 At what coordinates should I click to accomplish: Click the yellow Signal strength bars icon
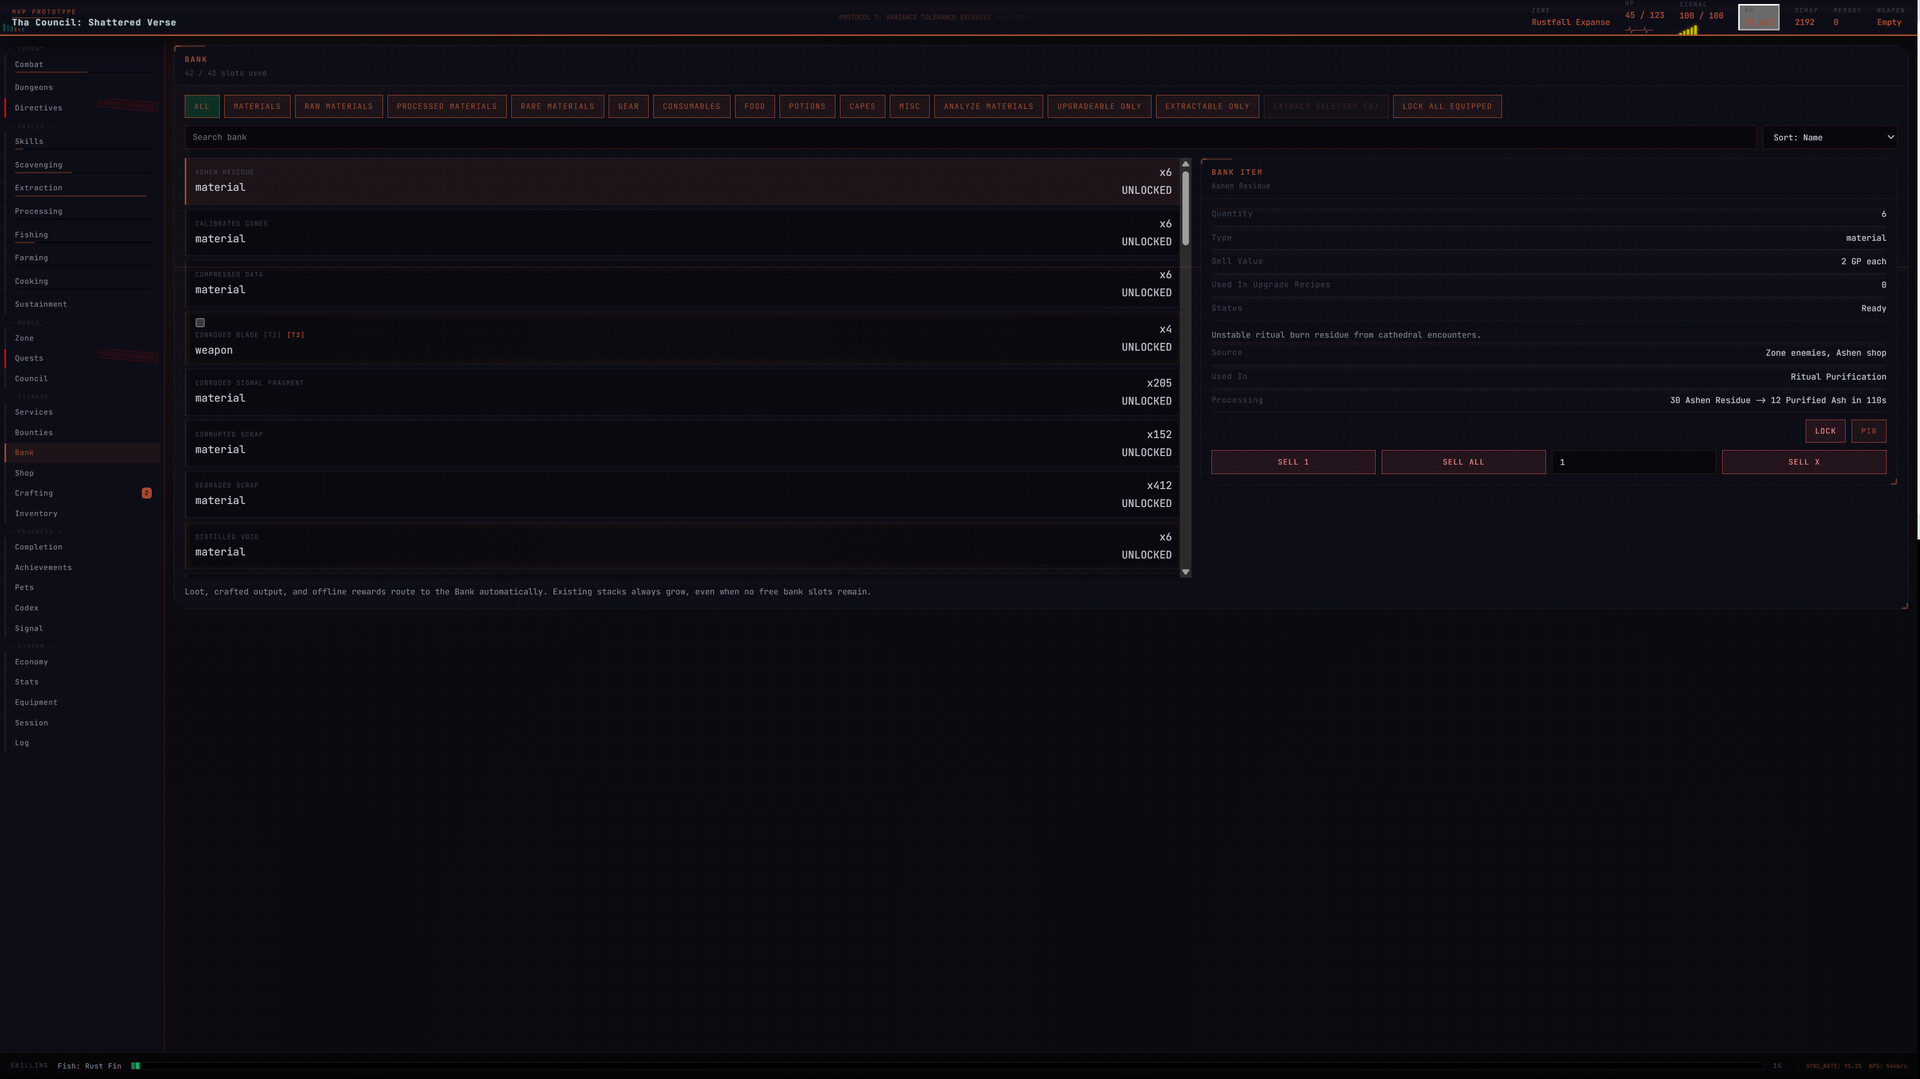1688,31
